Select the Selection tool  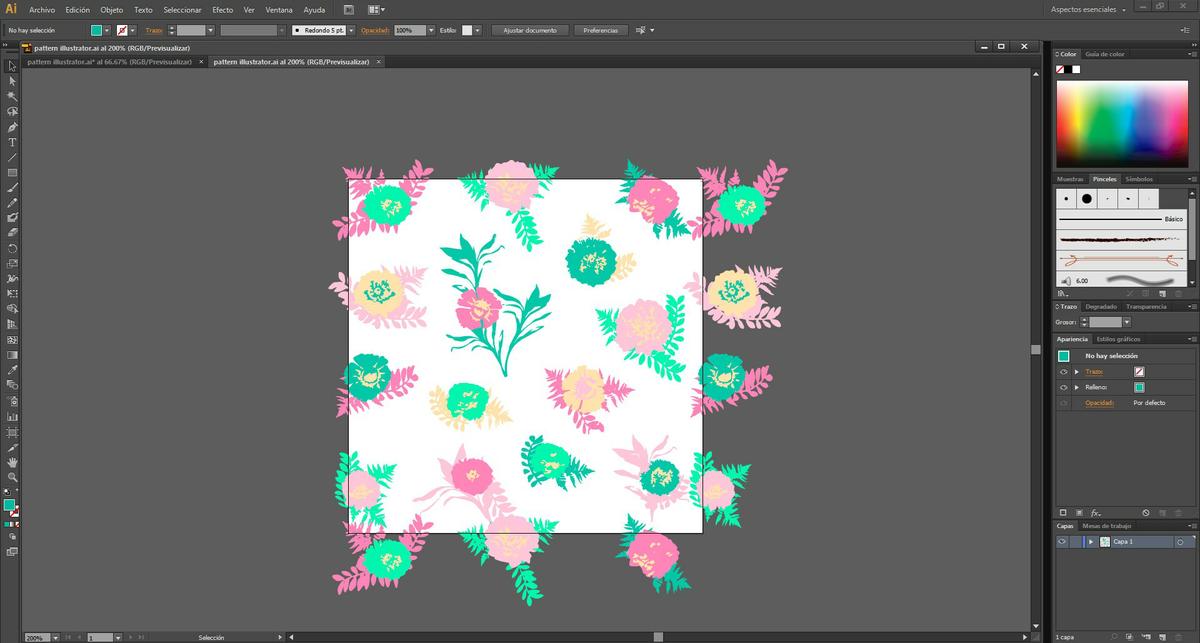[12, 66]
